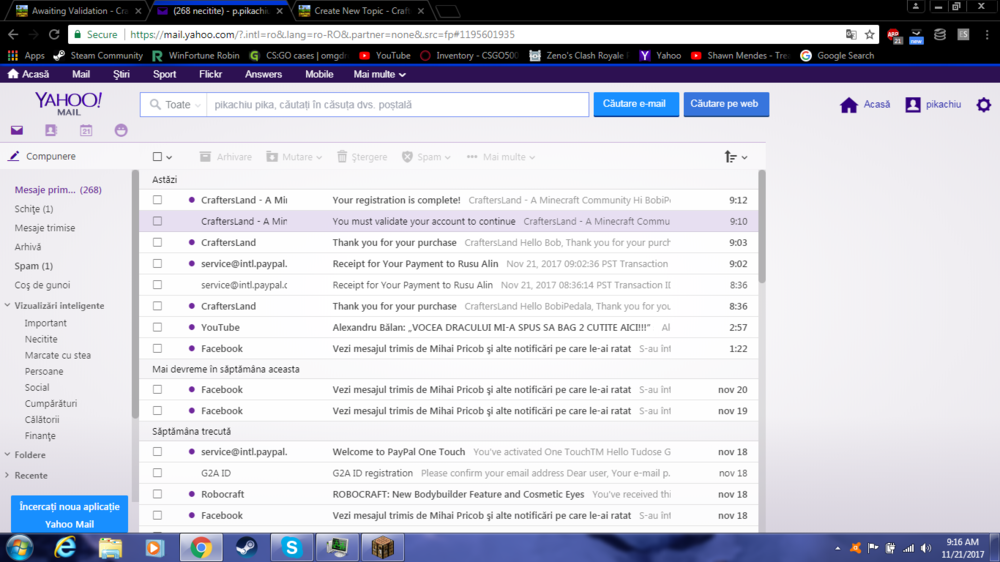Click inside the mail search field
1000x562 pixels.
click(397, 105)
